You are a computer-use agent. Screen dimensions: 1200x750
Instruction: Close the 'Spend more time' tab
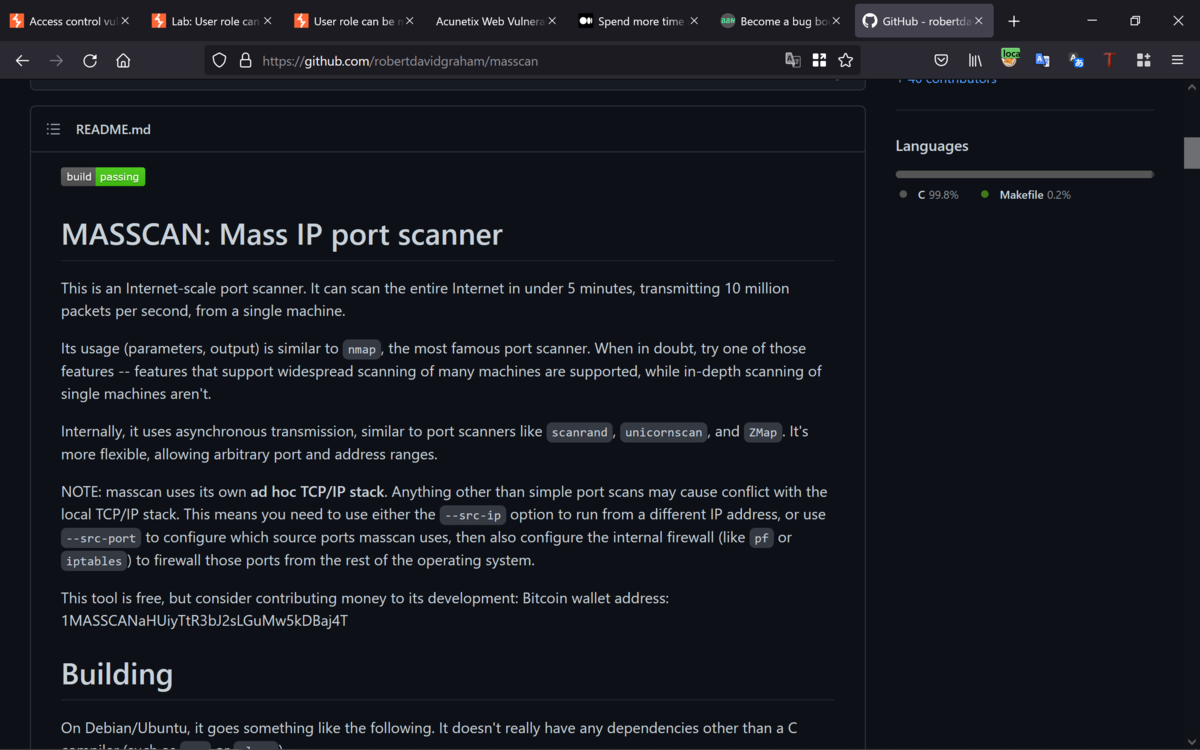[x=693, y=21]
